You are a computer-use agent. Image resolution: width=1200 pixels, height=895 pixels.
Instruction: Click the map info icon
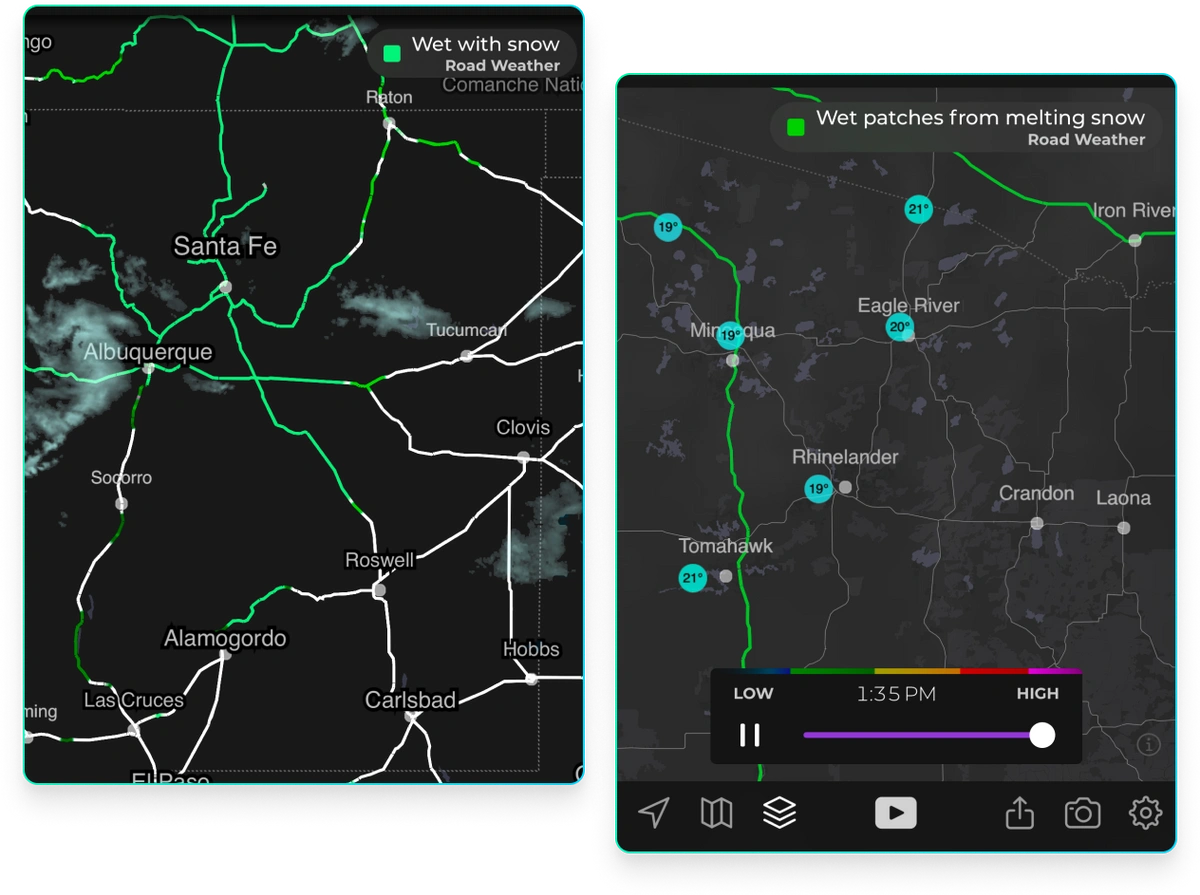point(1148,744)
